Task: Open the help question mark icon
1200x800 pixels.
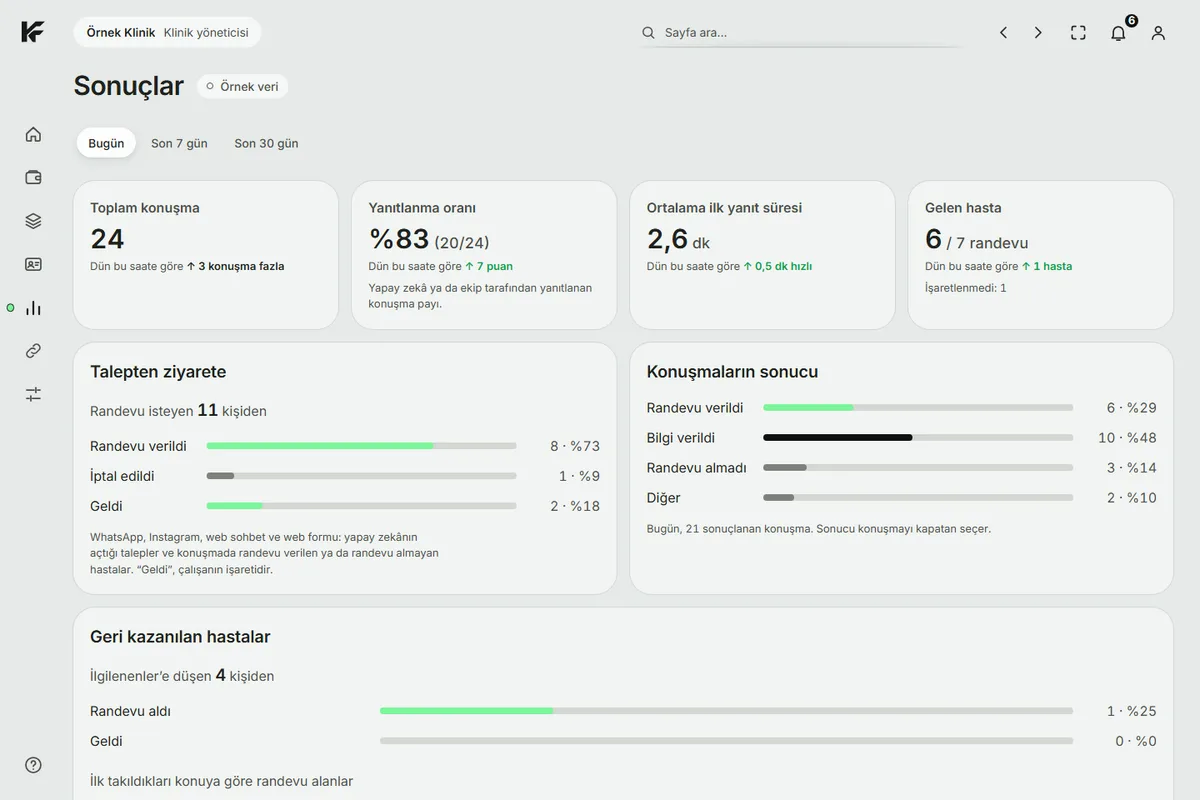Action: (x=33, y=765)
